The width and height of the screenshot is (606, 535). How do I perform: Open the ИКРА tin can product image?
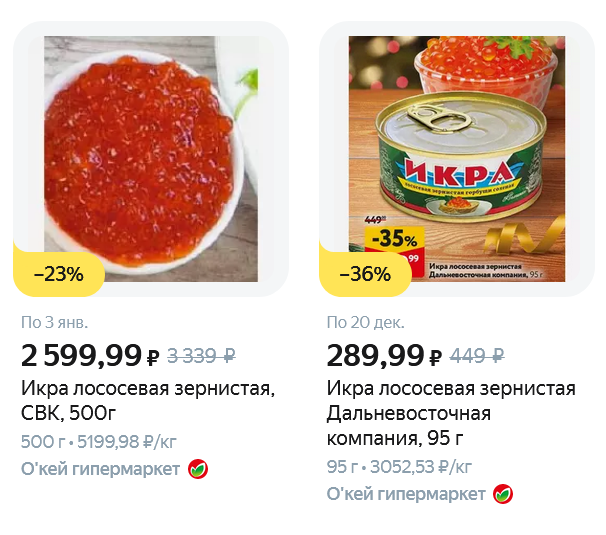457,159
